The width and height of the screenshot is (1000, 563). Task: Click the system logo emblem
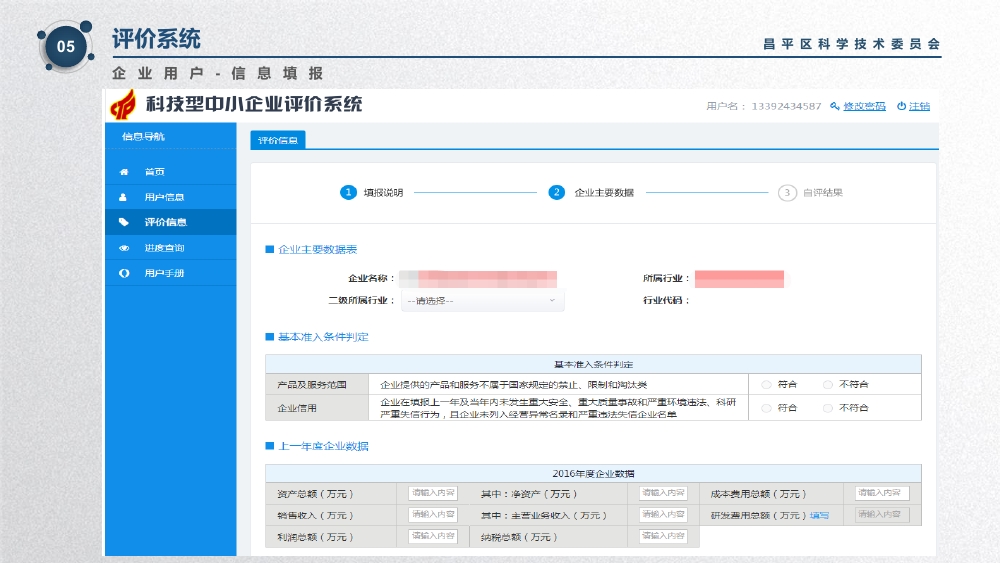pos(124,105)
